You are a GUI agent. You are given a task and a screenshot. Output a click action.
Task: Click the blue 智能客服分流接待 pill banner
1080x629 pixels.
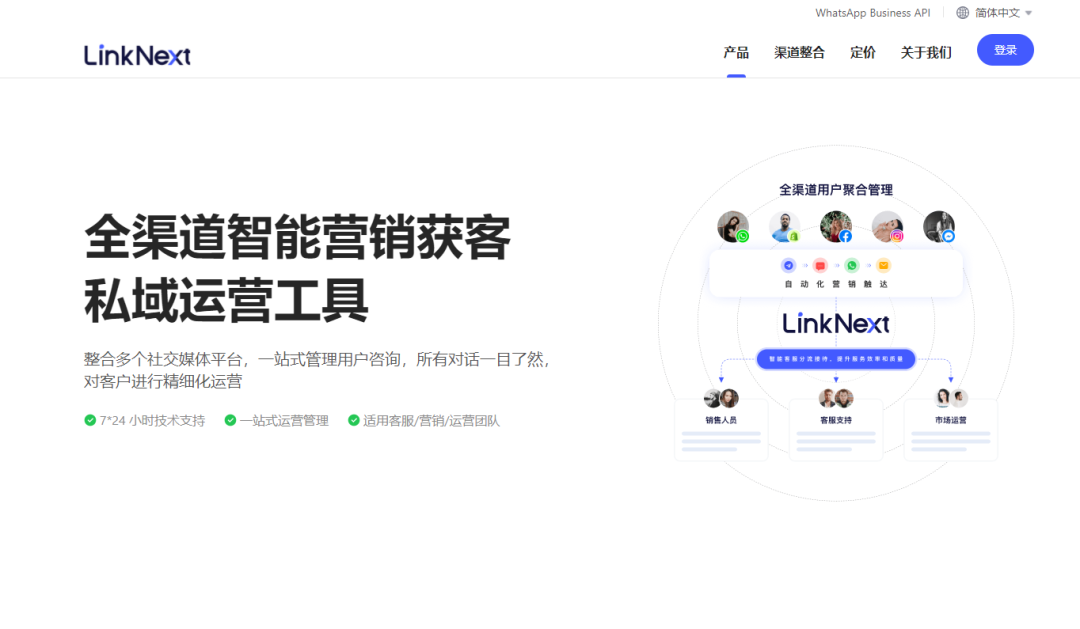[835, 359]
